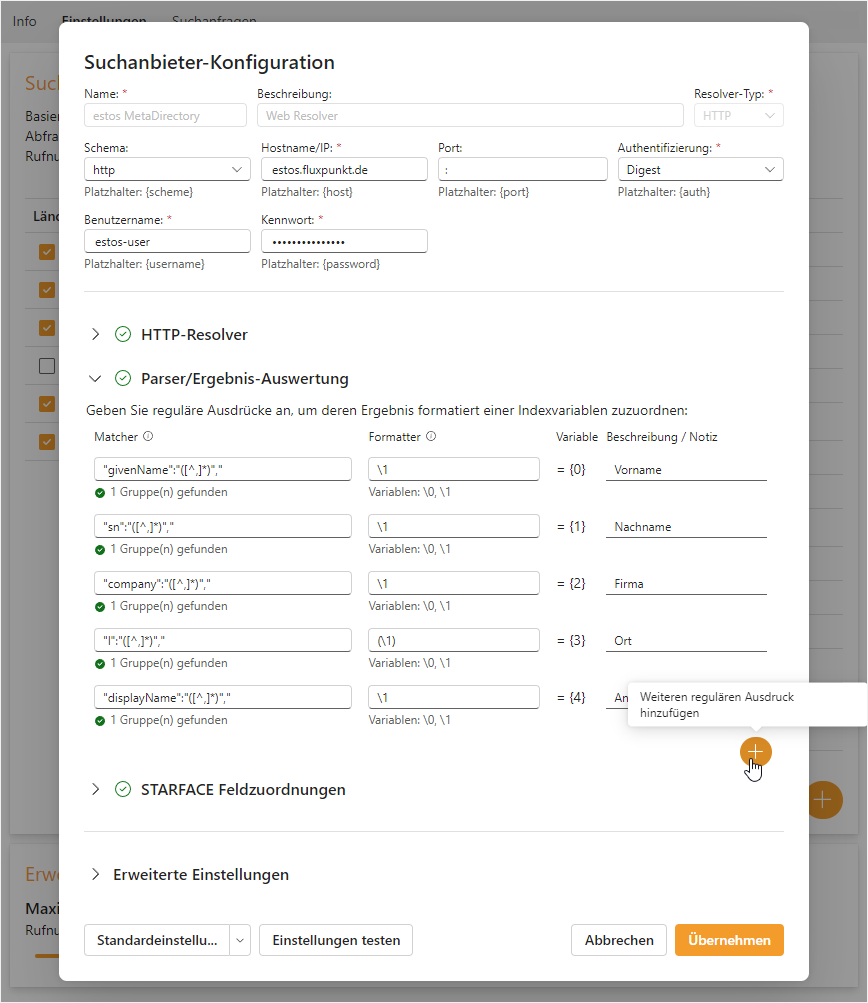Open Schema dropdown showing http
Viewport: 868px width, 1003px height.
(167, 170)
